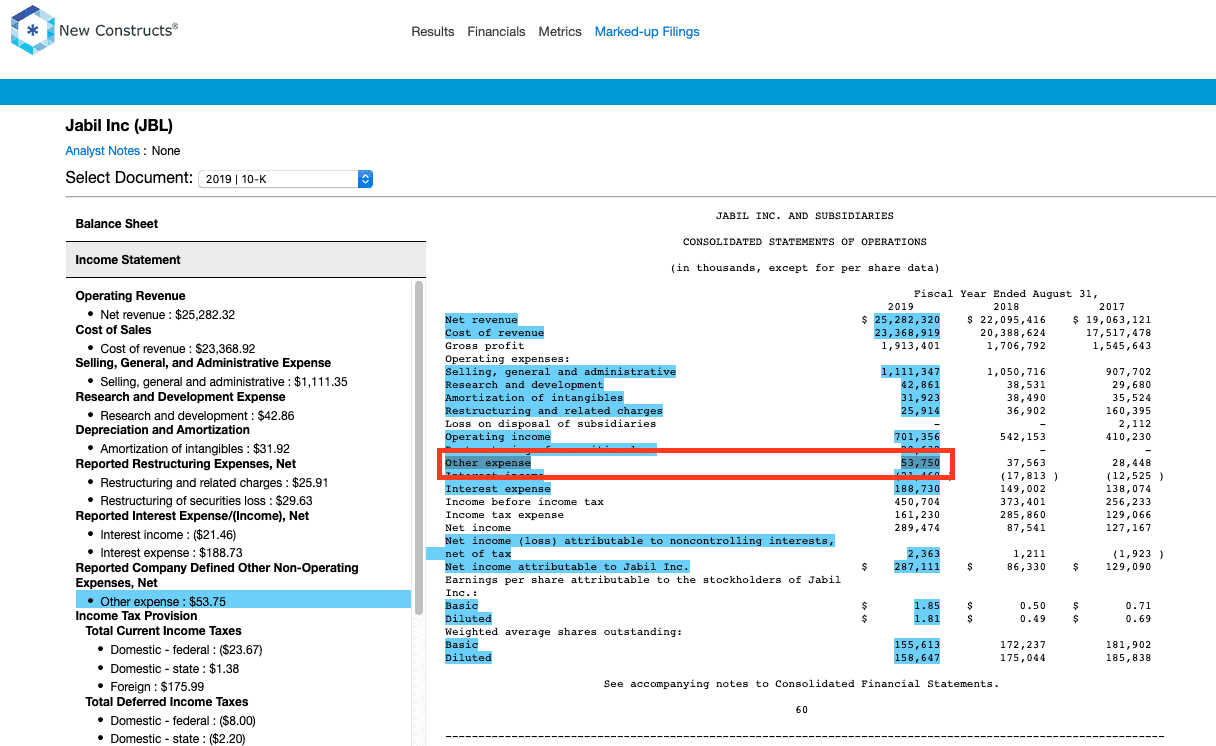
Task: Select the sidebar entry 'Cost of revenue : $23,368.92'
Action: point(178,349)
